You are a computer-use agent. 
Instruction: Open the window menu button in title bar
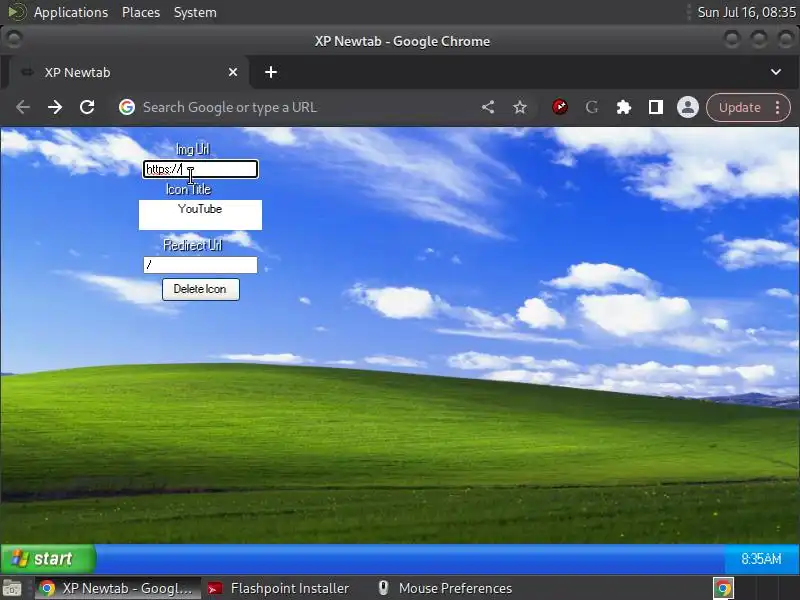[x=14, y=38]
